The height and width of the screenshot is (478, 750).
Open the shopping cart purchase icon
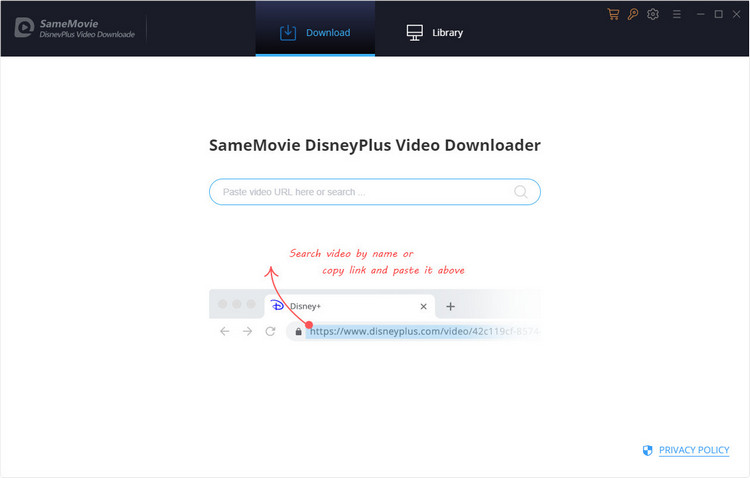coord(613,14)
